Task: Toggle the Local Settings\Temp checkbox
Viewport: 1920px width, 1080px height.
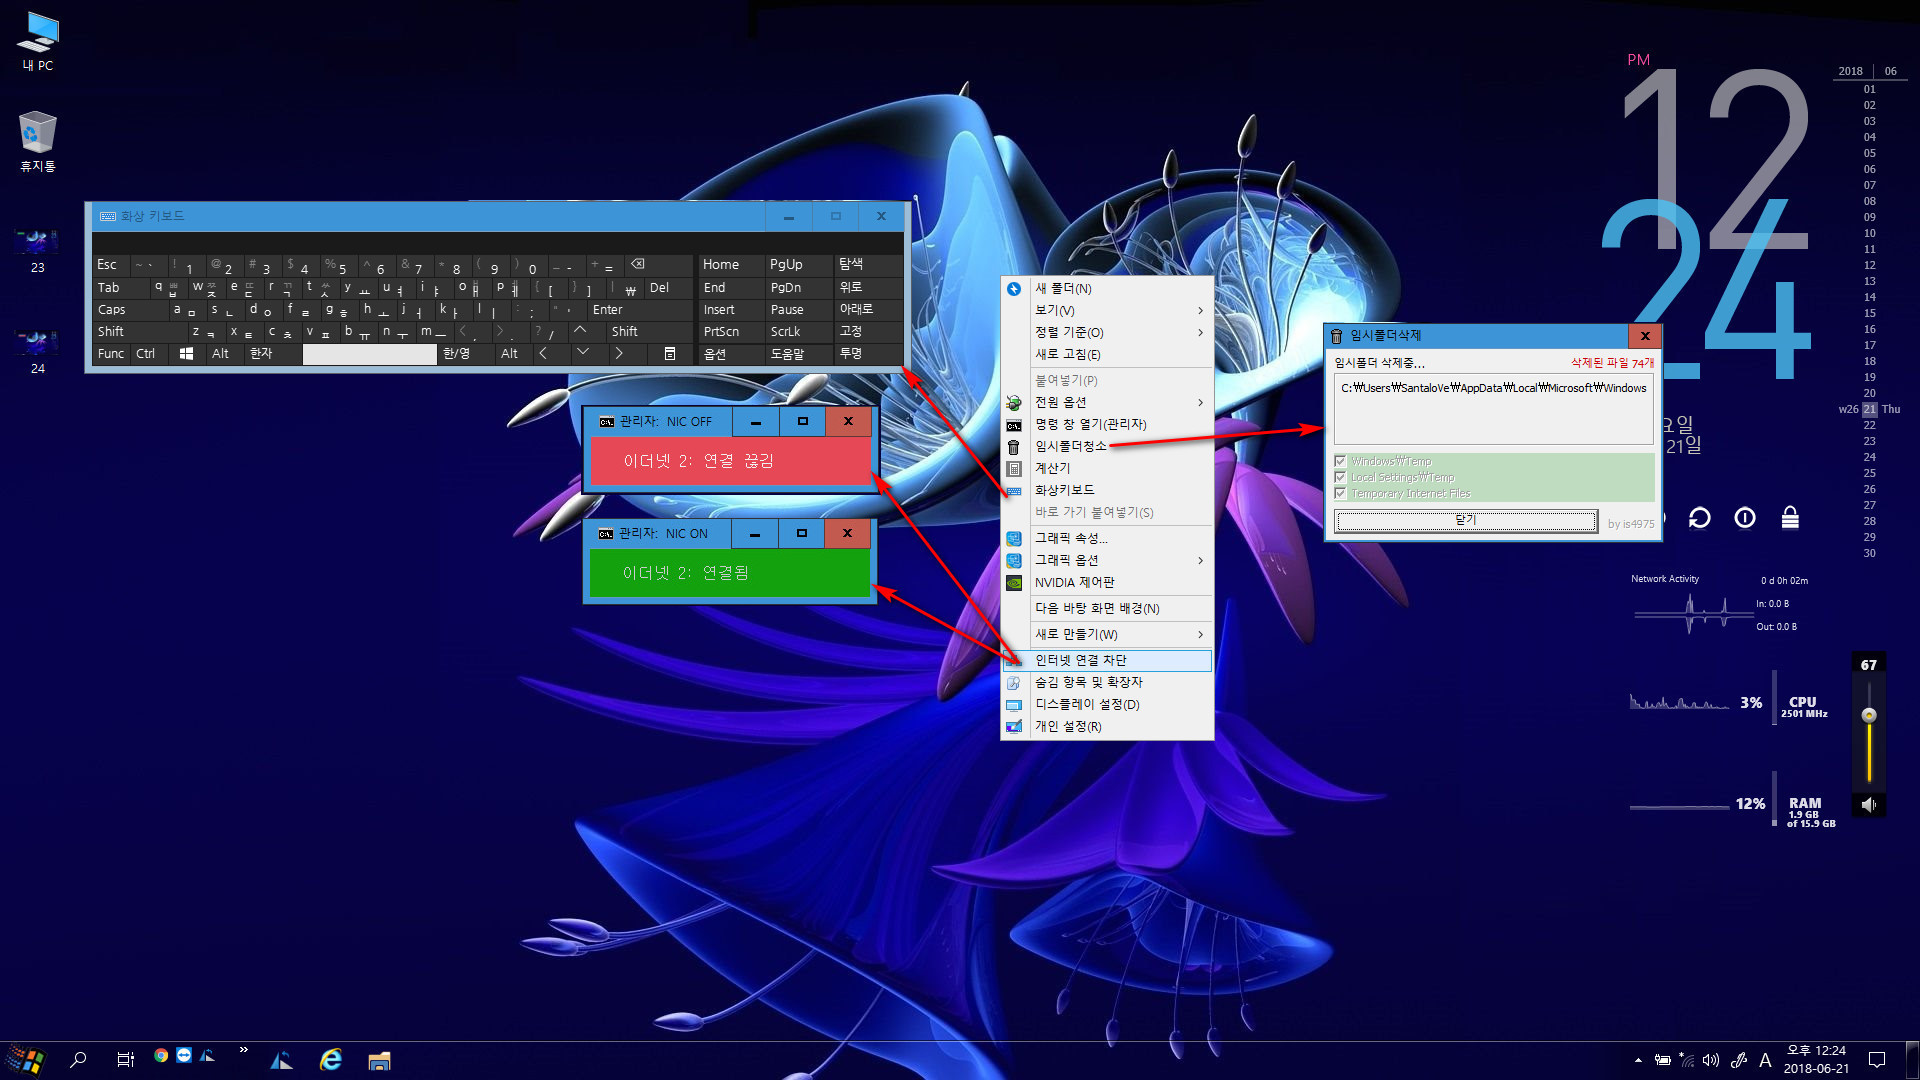Action: [x=1341, y=478]
